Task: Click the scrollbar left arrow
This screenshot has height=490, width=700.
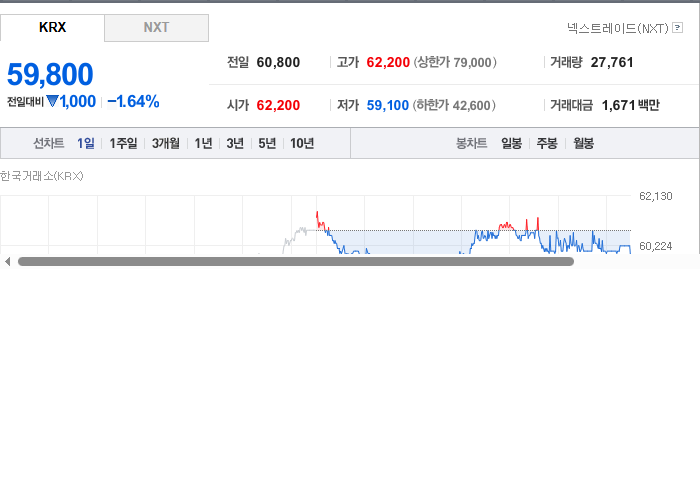Action: point(7,262)
